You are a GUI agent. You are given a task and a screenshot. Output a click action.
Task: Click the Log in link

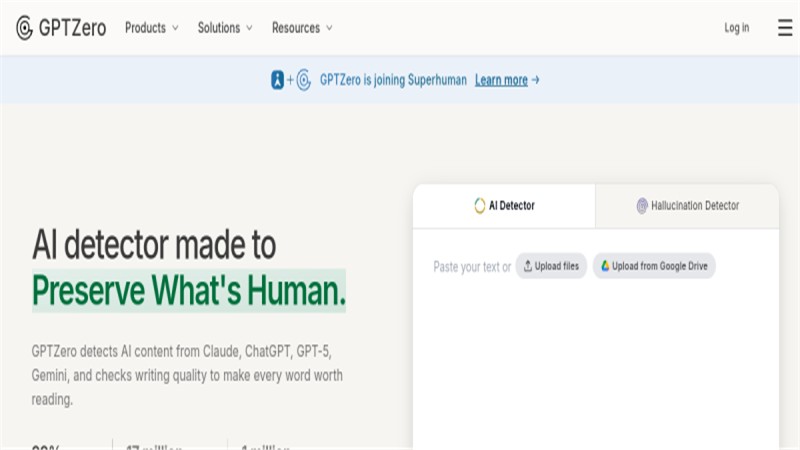737,28
